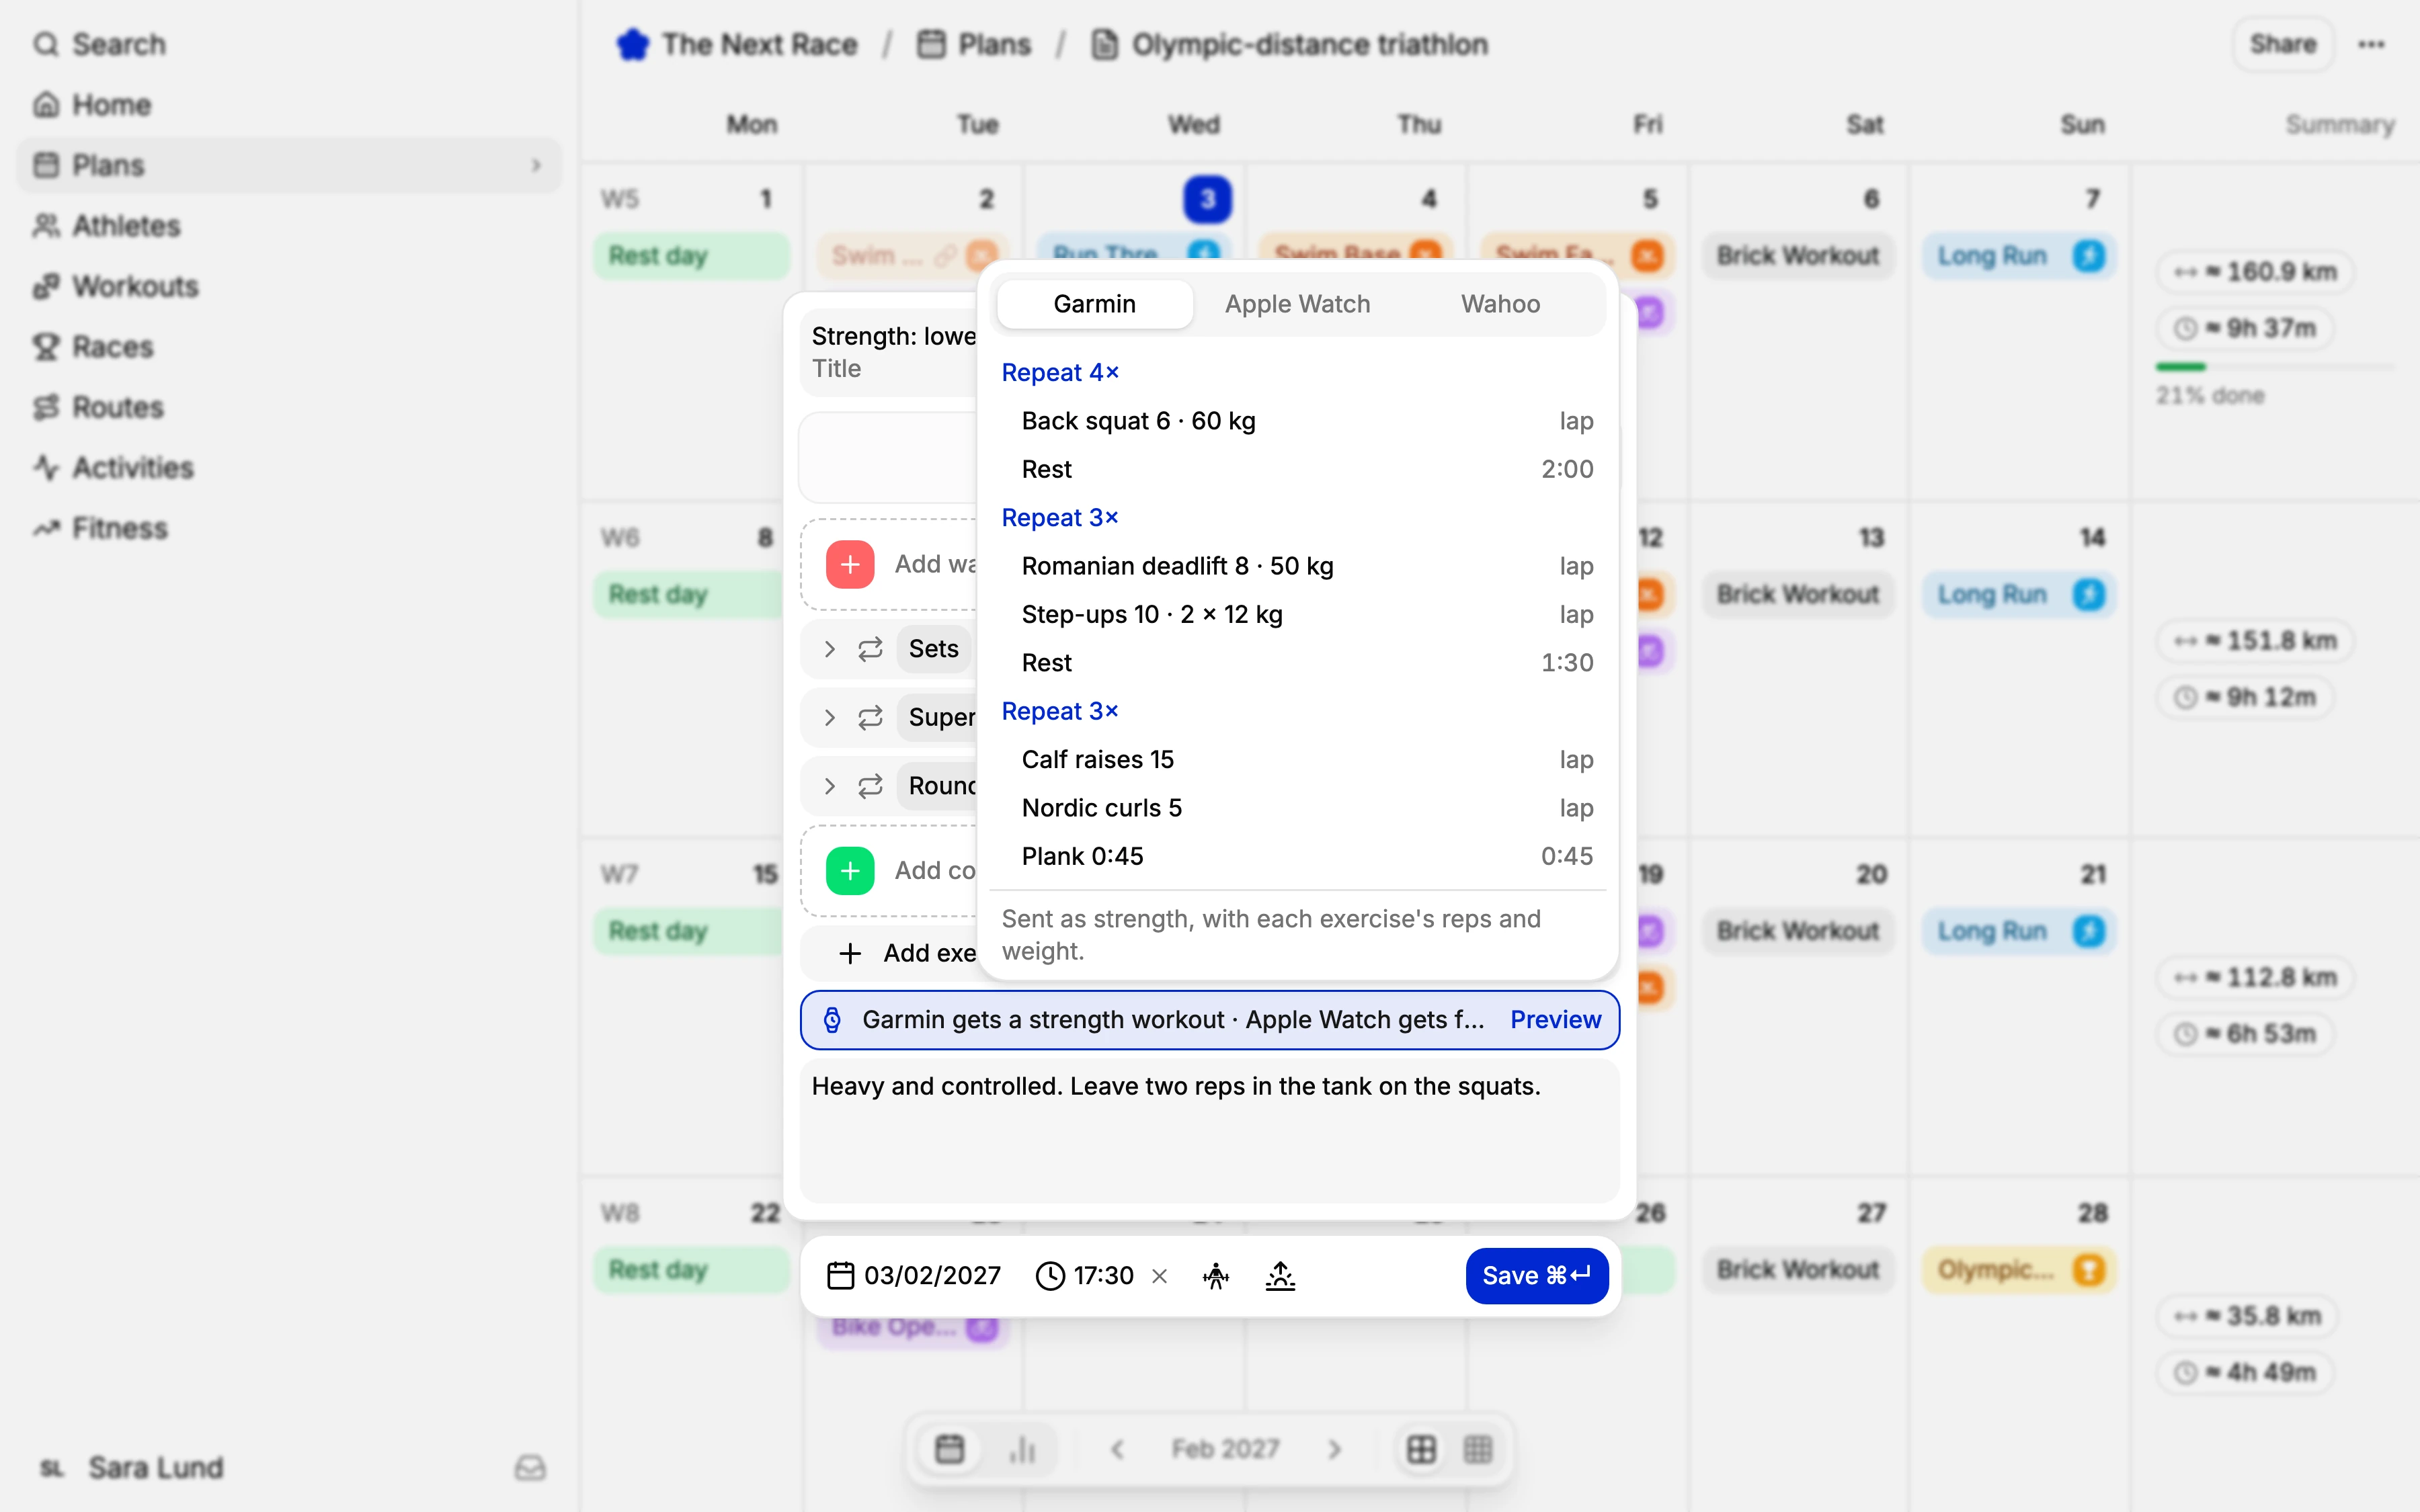Open the Preview link in device banner
This screenshot has width=2420, height=1512.
tap(1555, 1020)
